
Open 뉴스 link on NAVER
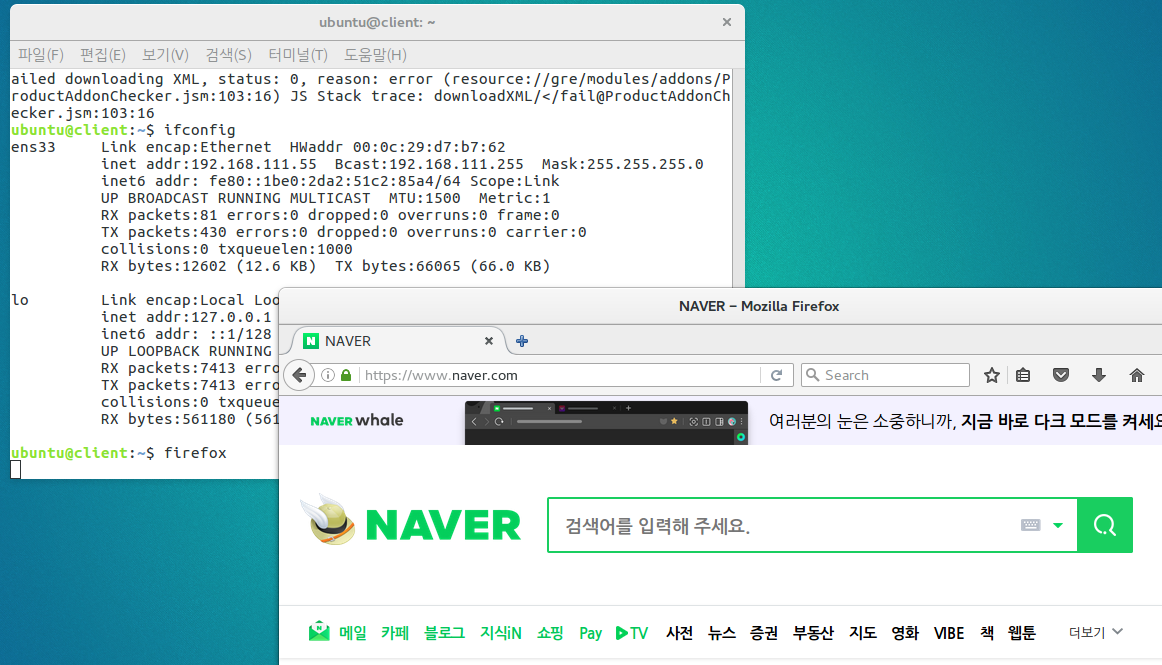[x=722, y=632]
